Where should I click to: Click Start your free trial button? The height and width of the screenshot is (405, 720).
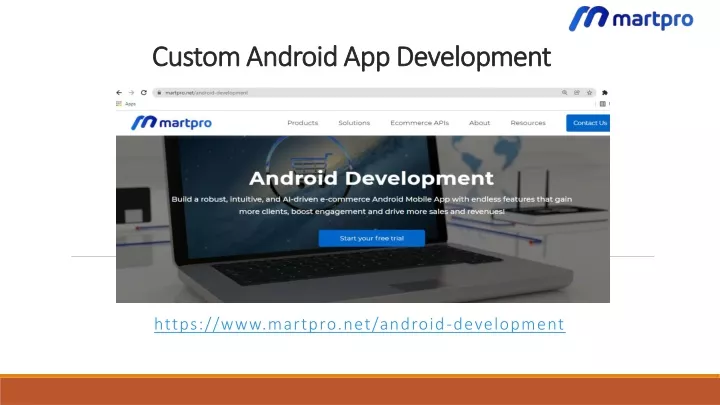[371, 238]
